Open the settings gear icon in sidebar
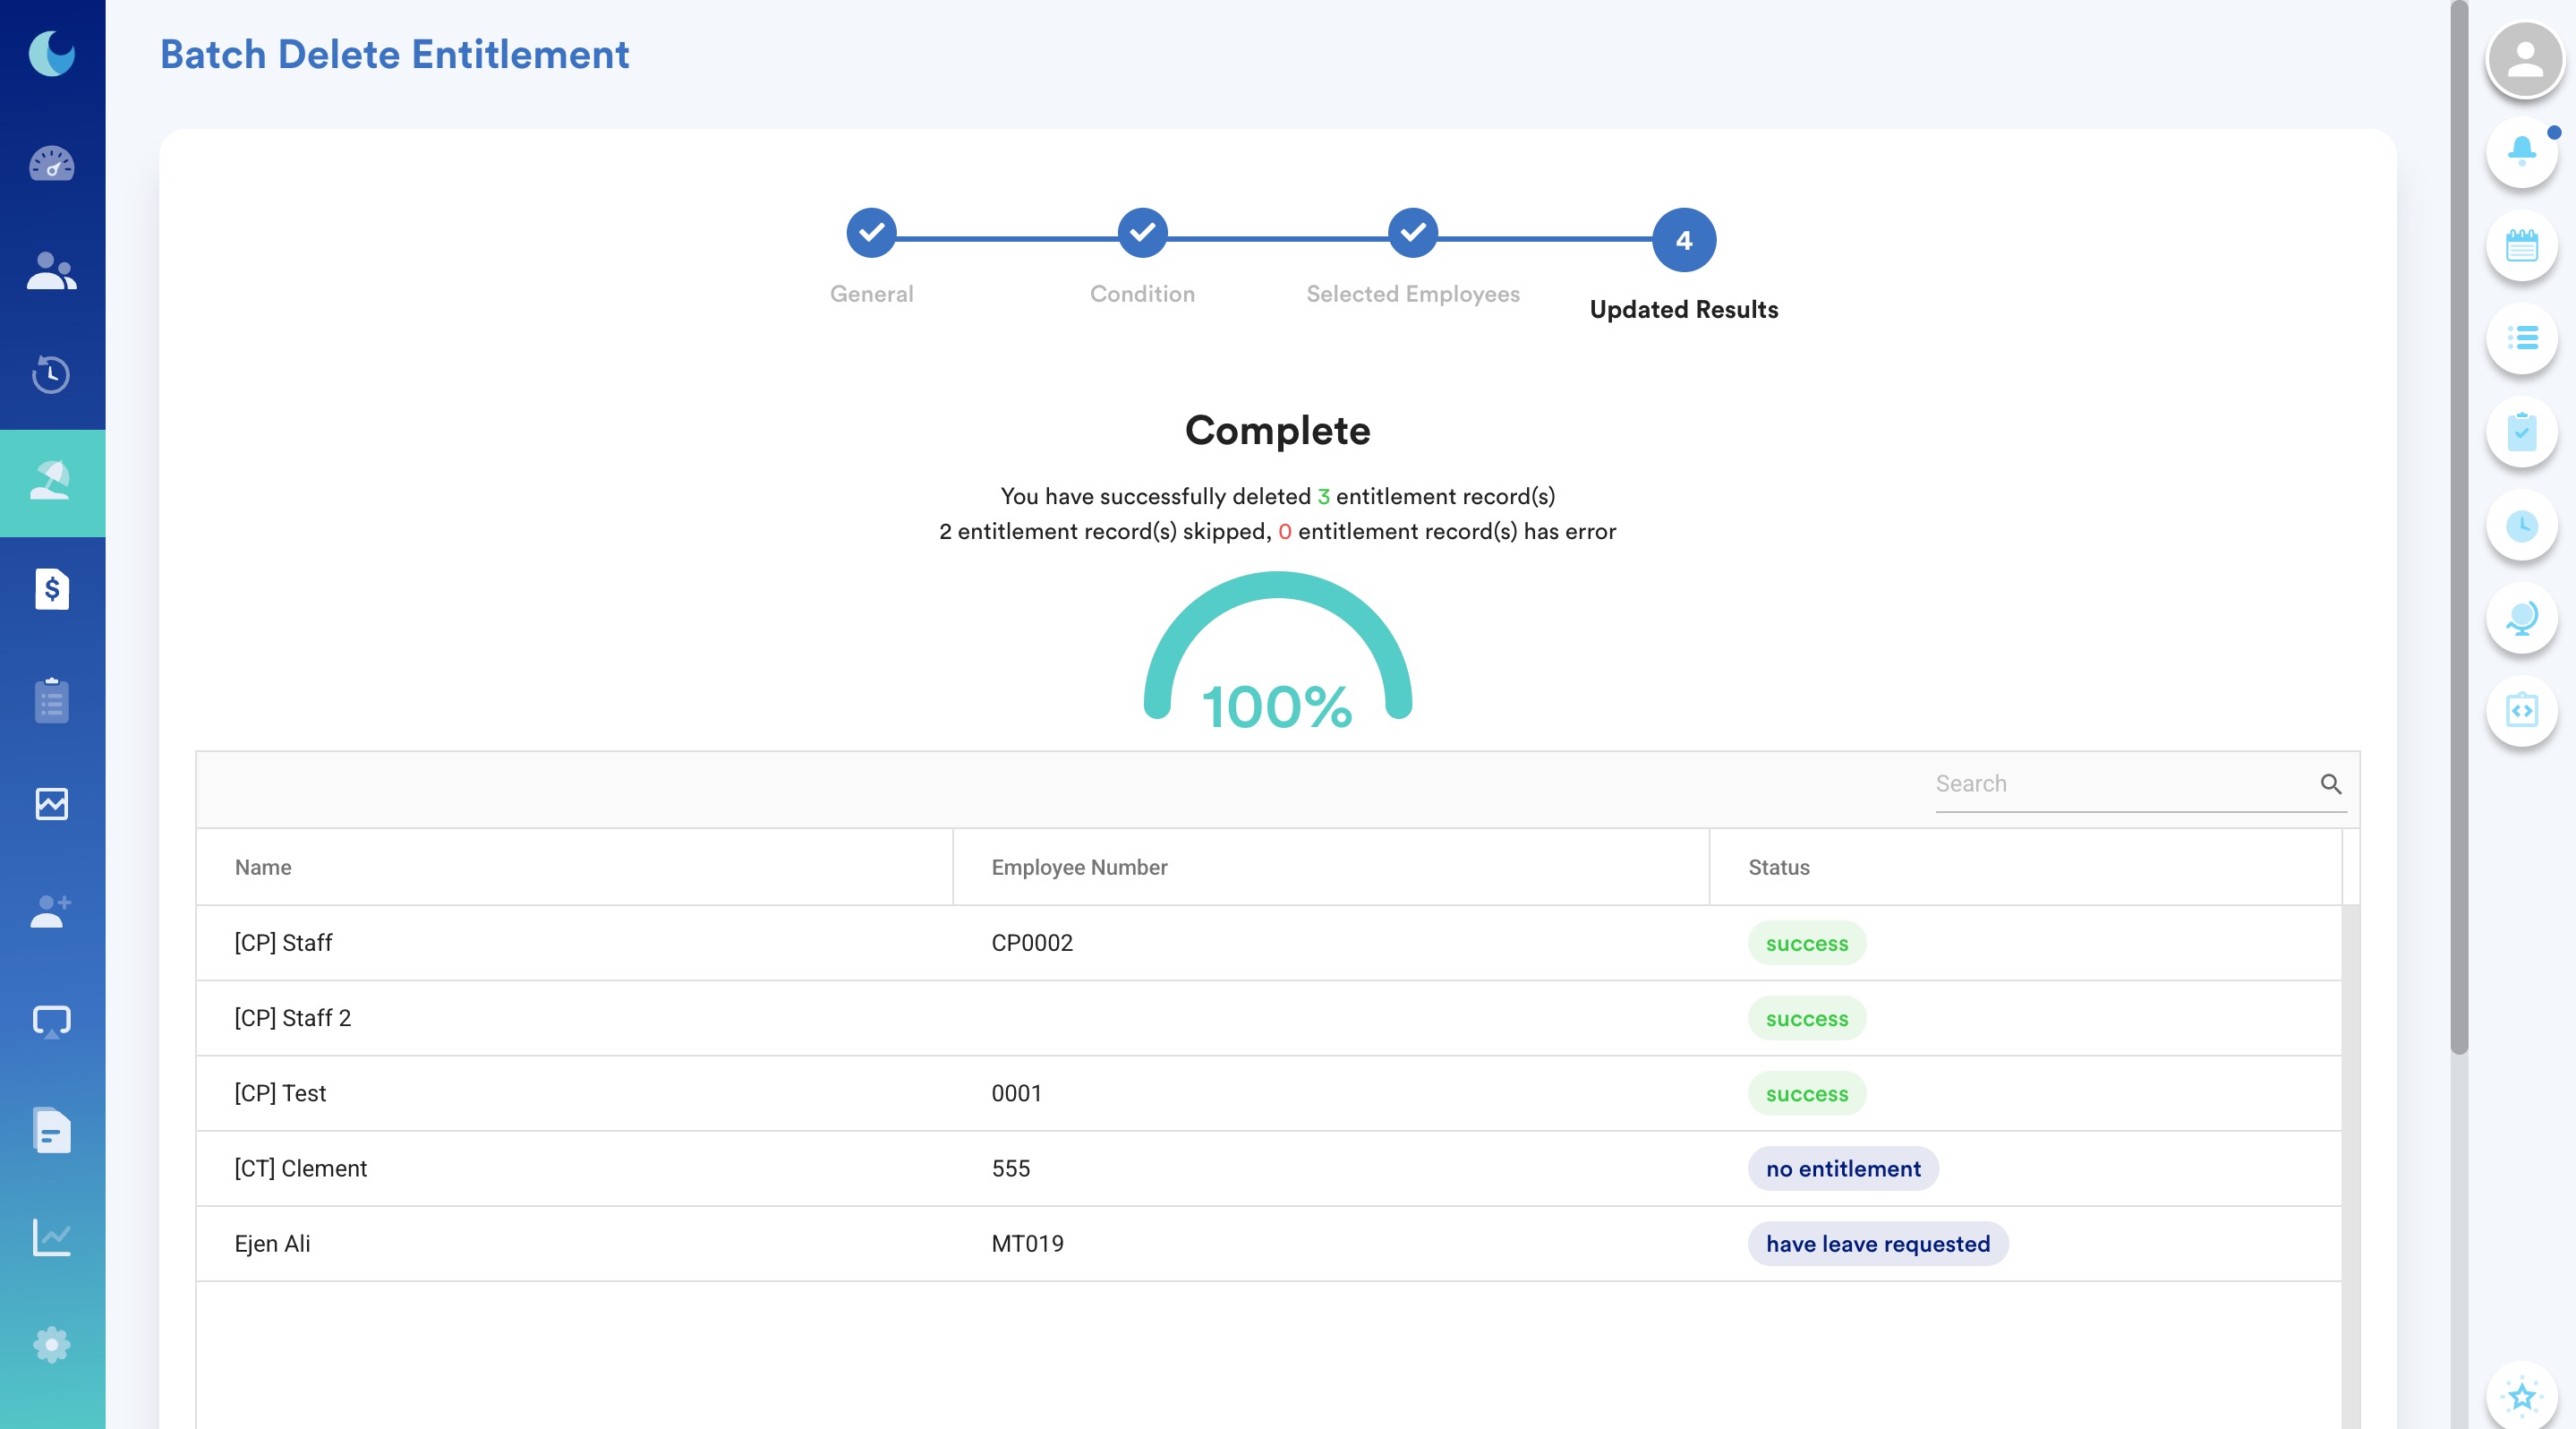2576x1429 pixels. pos(51,1345)
